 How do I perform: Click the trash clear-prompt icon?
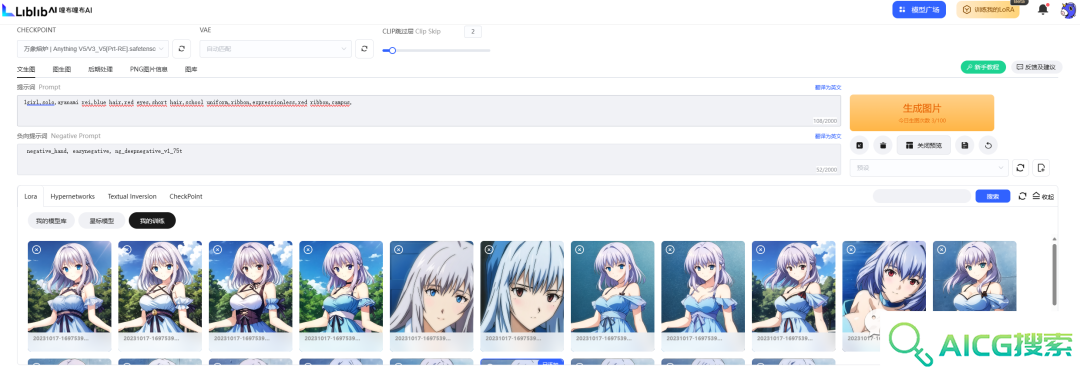pyautogui.click(x=882, y=145)
